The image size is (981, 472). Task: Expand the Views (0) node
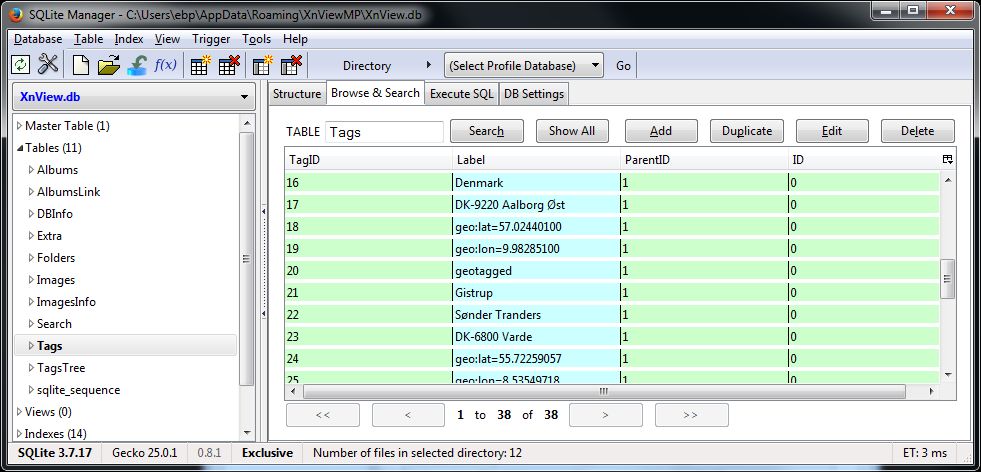19,412
